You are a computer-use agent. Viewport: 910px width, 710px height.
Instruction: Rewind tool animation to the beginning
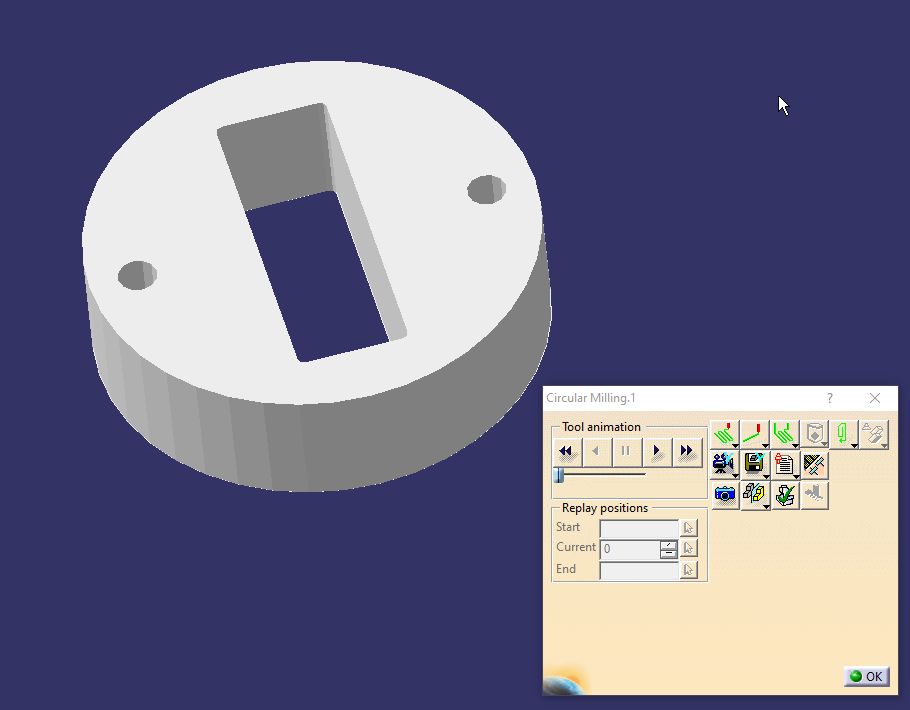[x=566, y=451]
